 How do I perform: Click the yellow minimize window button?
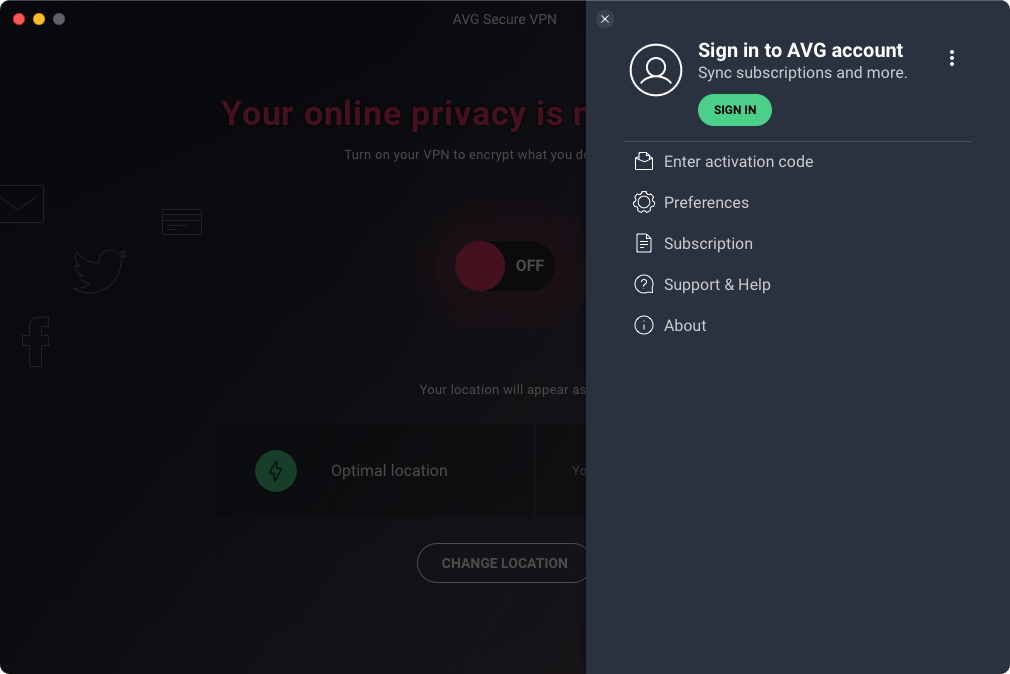pos(39,19)
